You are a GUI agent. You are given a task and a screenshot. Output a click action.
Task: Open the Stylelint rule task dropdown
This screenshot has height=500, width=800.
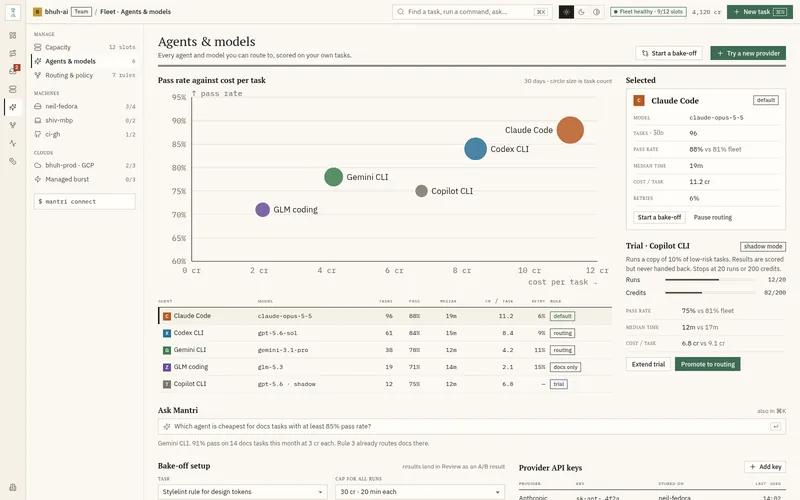pyautogui.click(x=242, y=492)
